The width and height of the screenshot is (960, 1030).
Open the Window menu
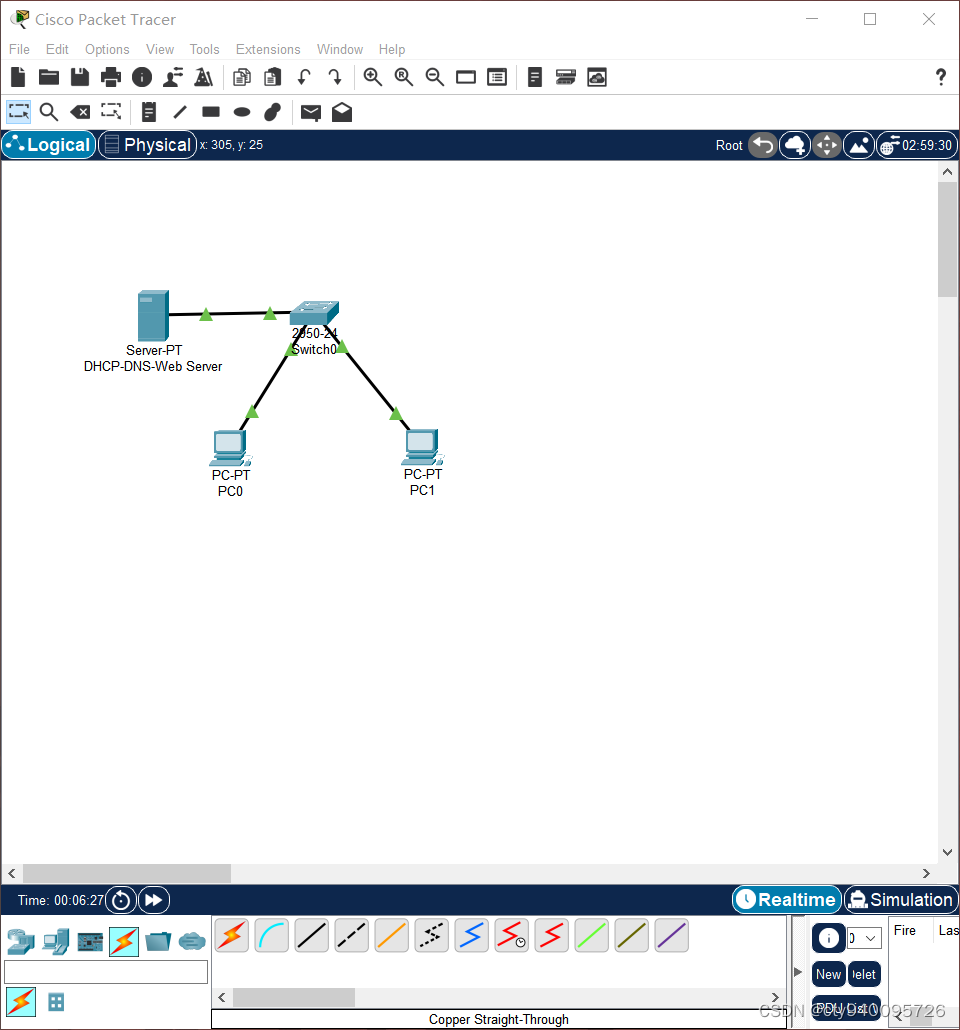[340, 49]
